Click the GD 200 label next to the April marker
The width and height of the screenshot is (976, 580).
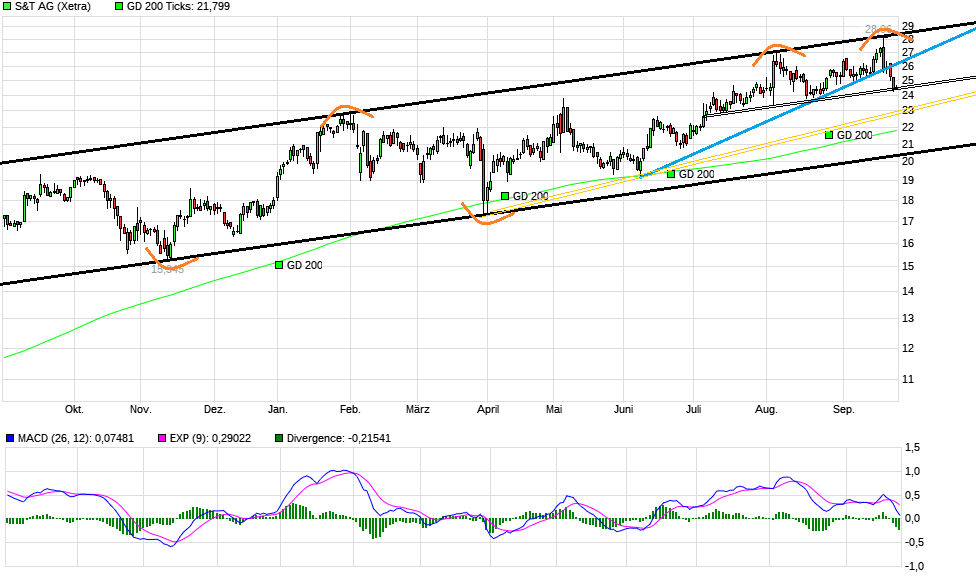(530, 194)
